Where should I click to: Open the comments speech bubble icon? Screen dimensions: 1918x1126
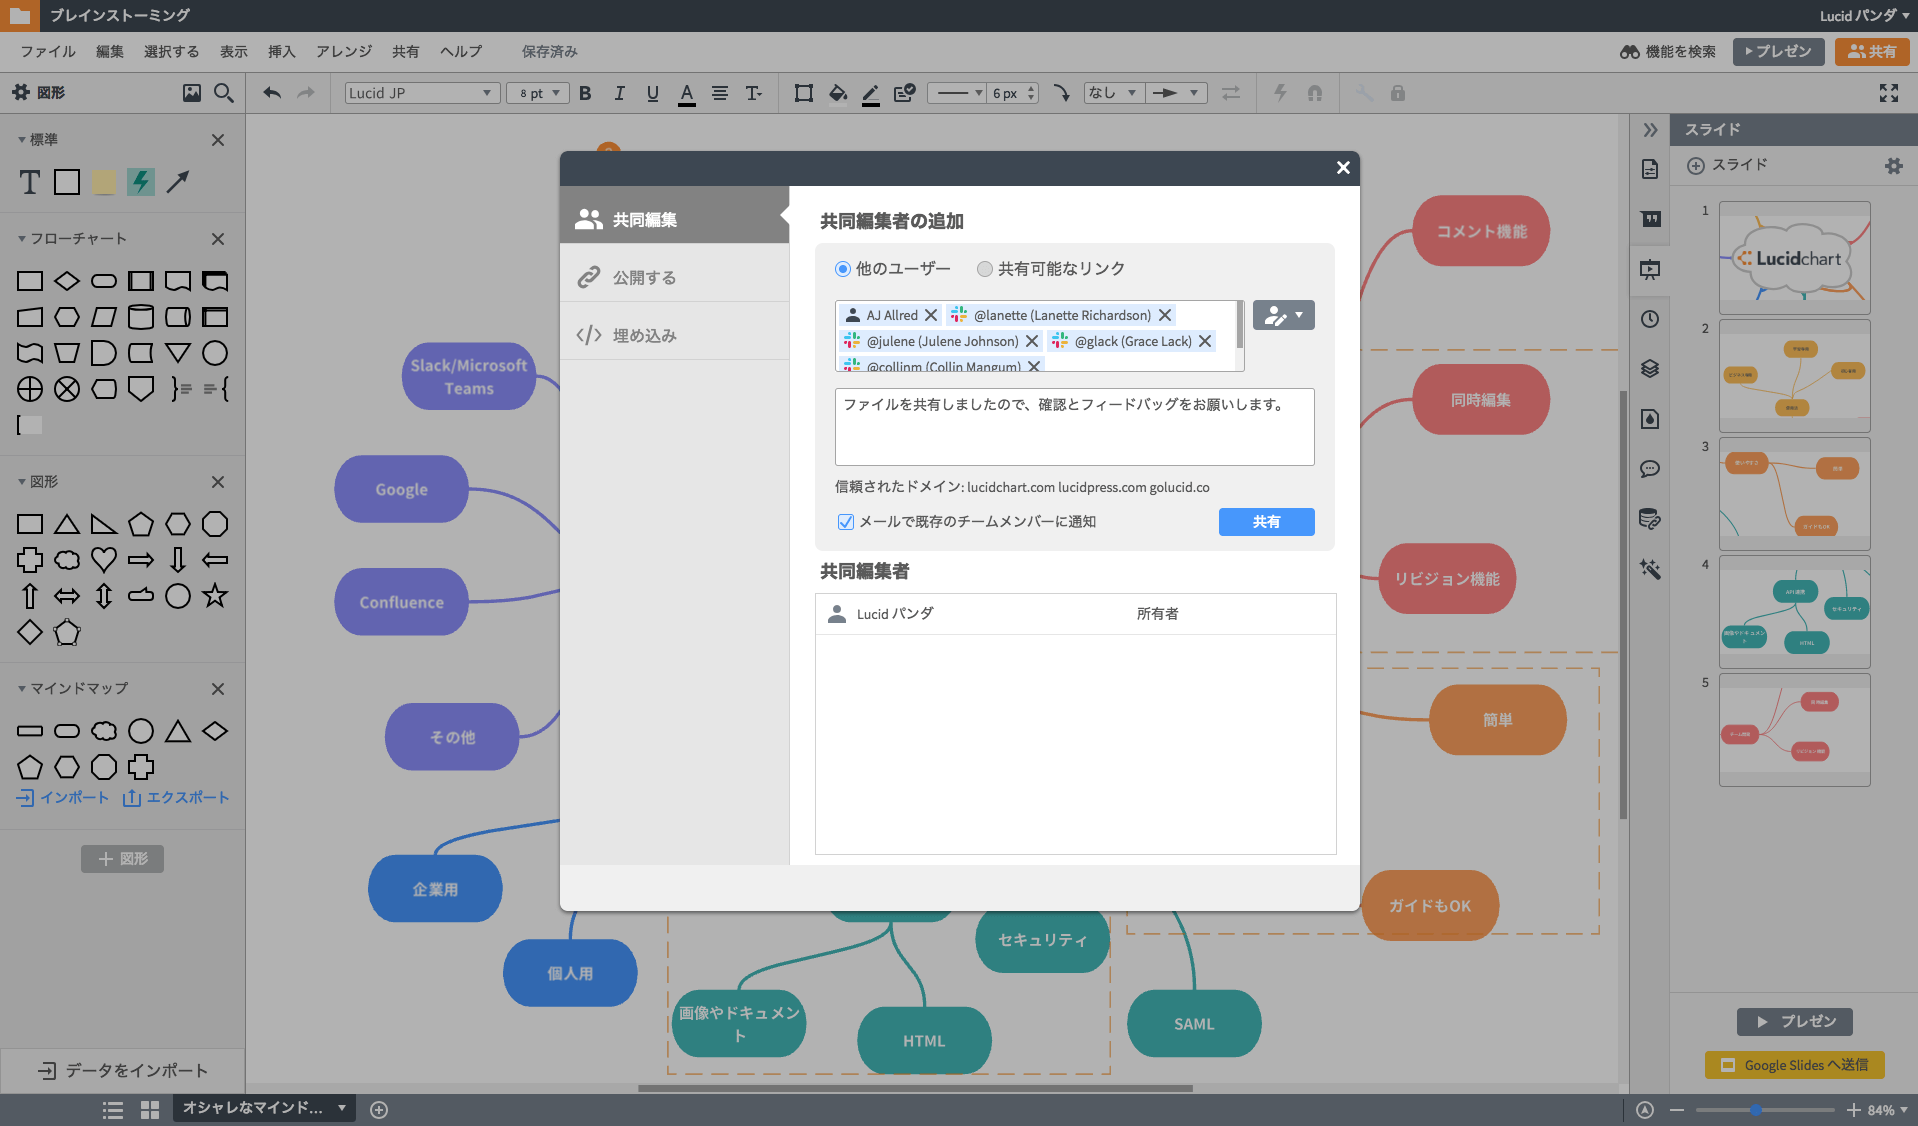click(1650, 469)
